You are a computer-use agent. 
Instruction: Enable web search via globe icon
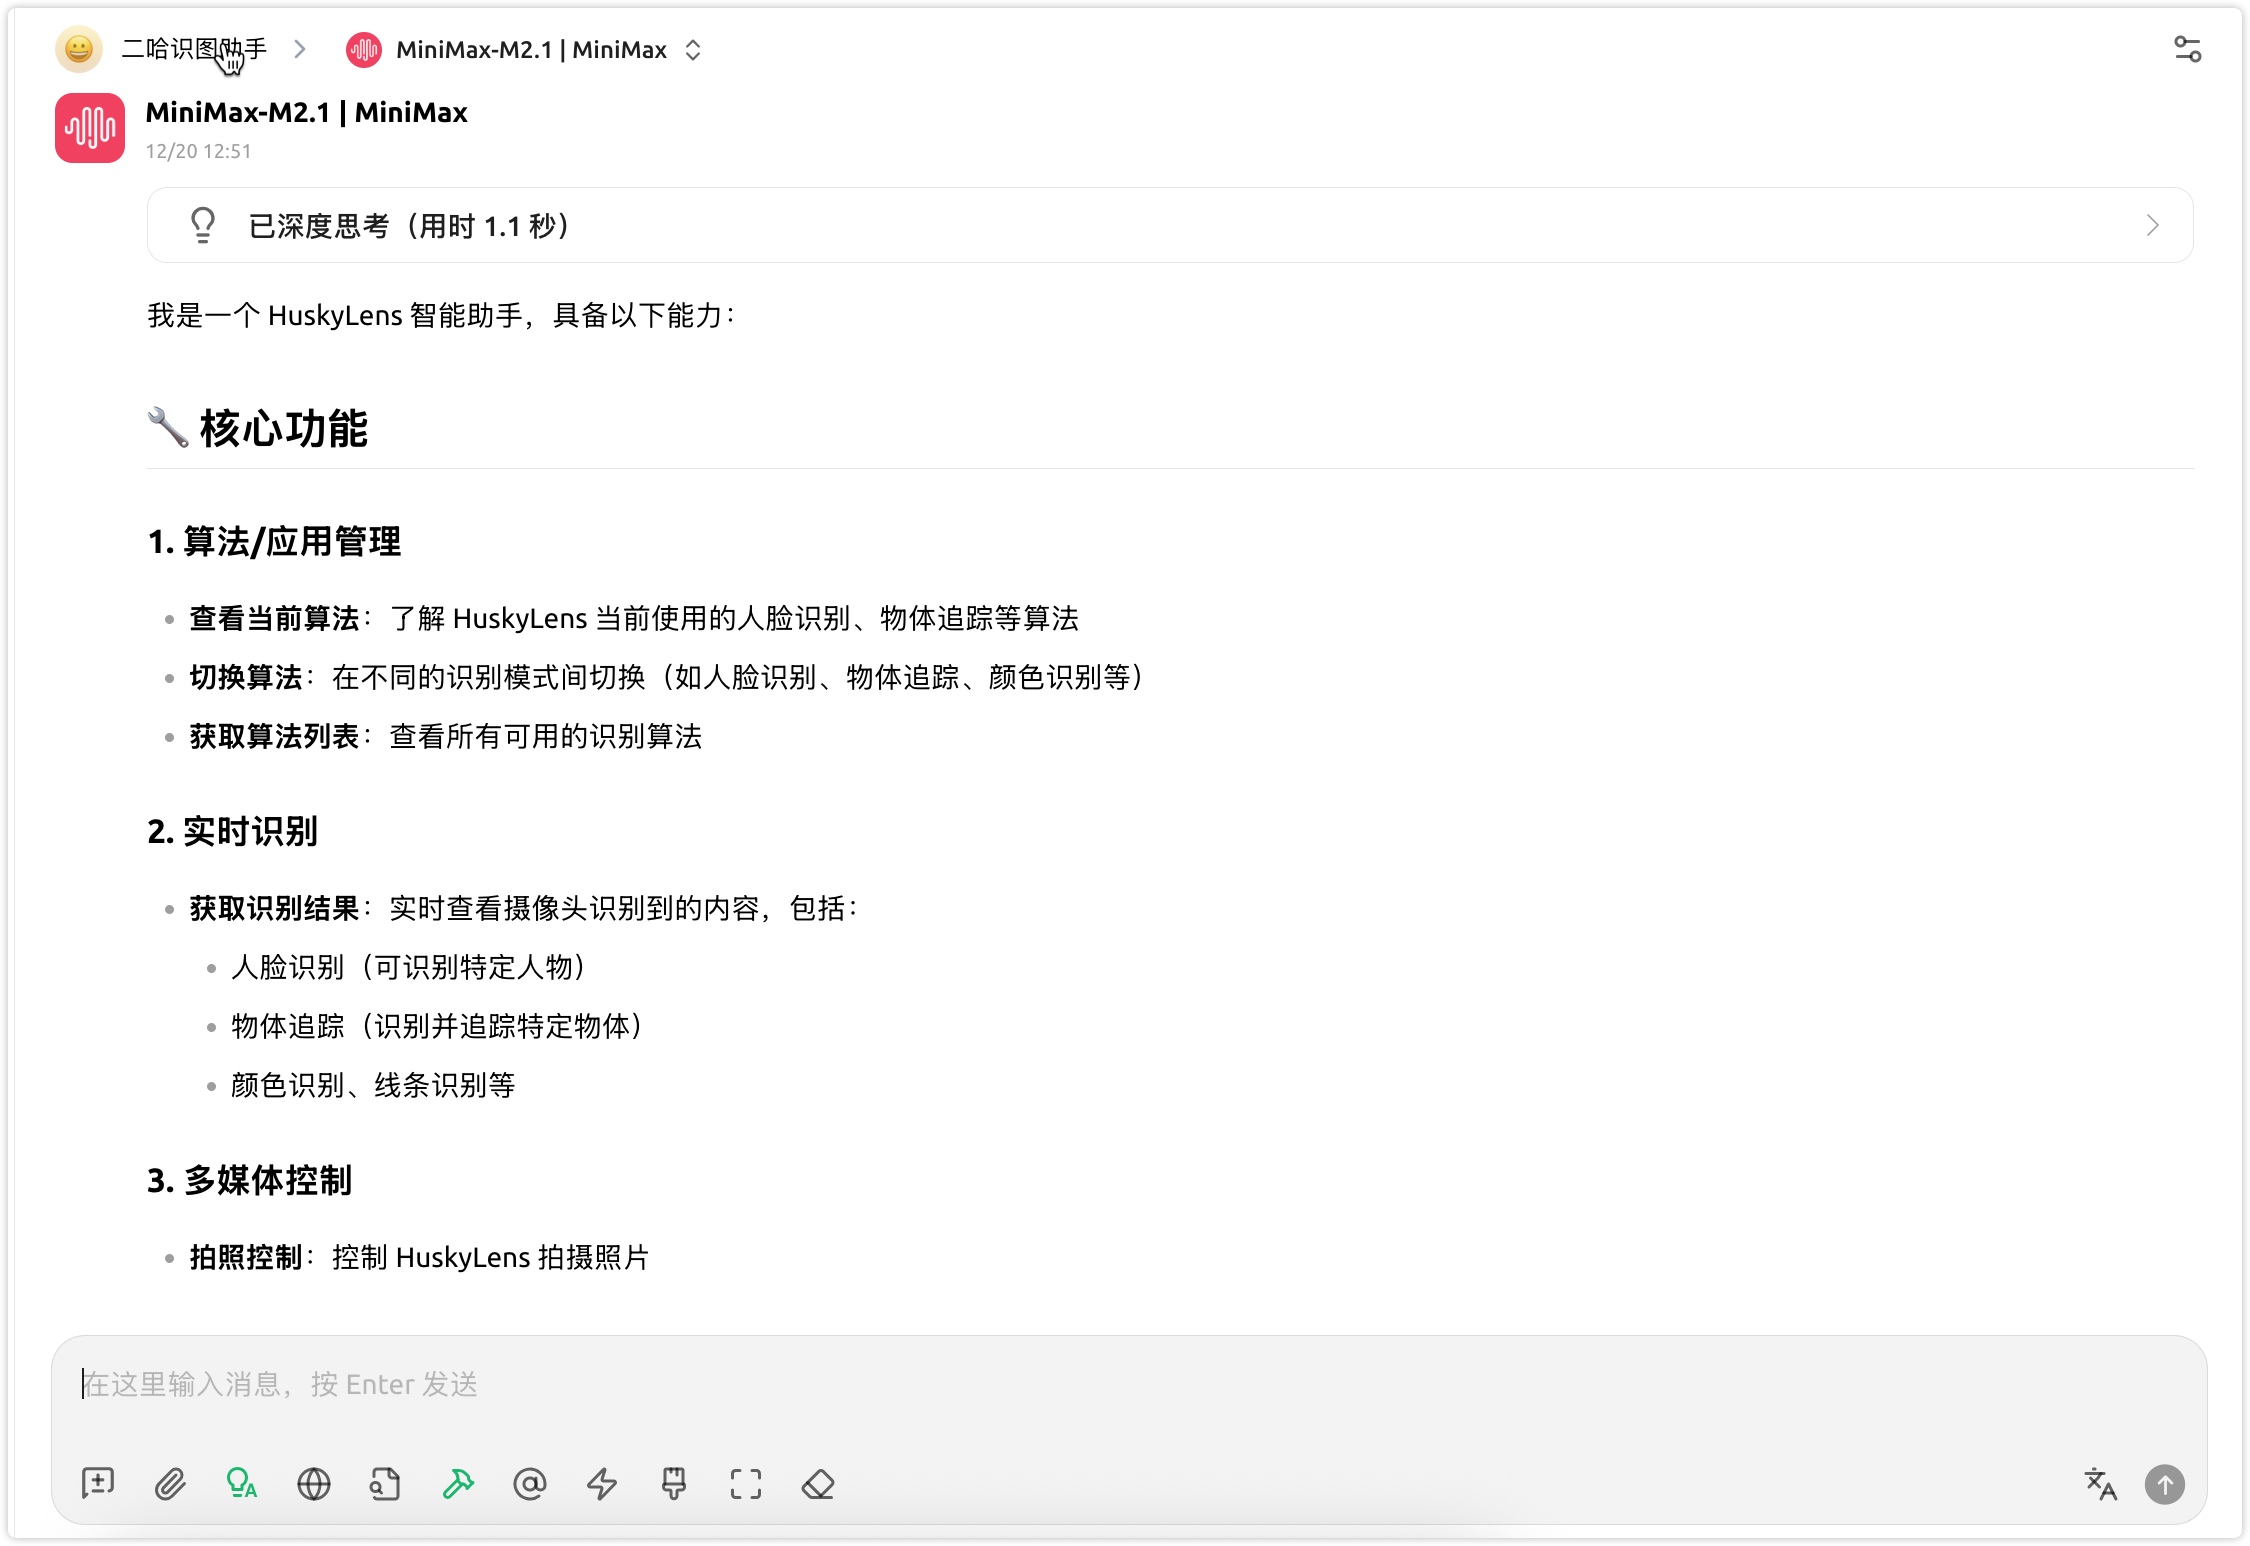click(314, 1484)
